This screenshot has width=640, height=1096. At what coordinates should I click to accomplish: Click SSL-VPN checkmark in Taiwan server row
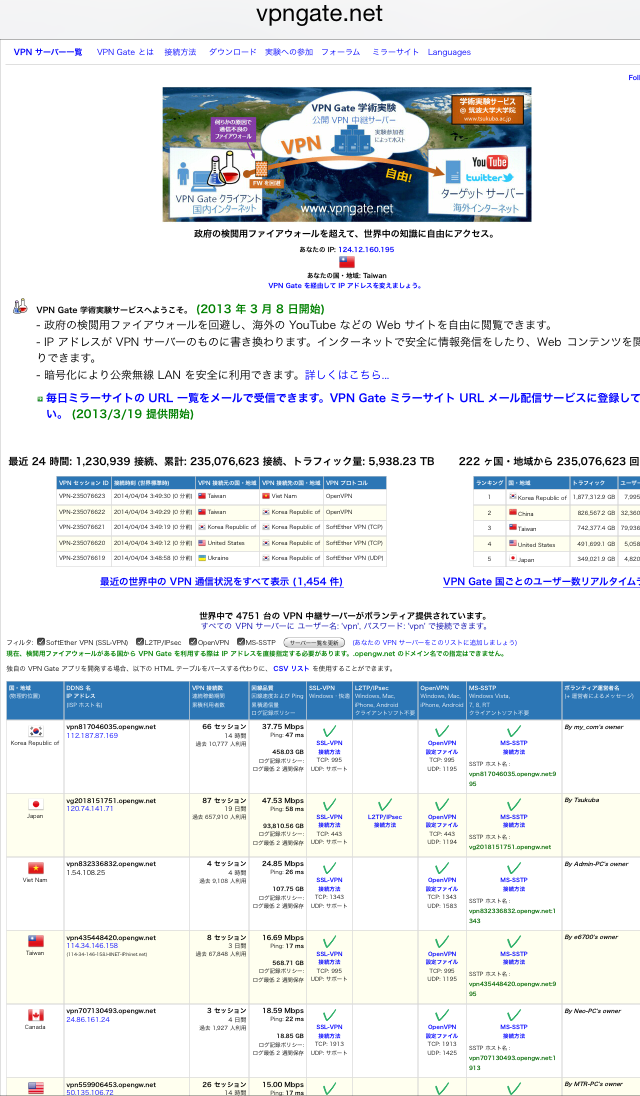point(329,944)
